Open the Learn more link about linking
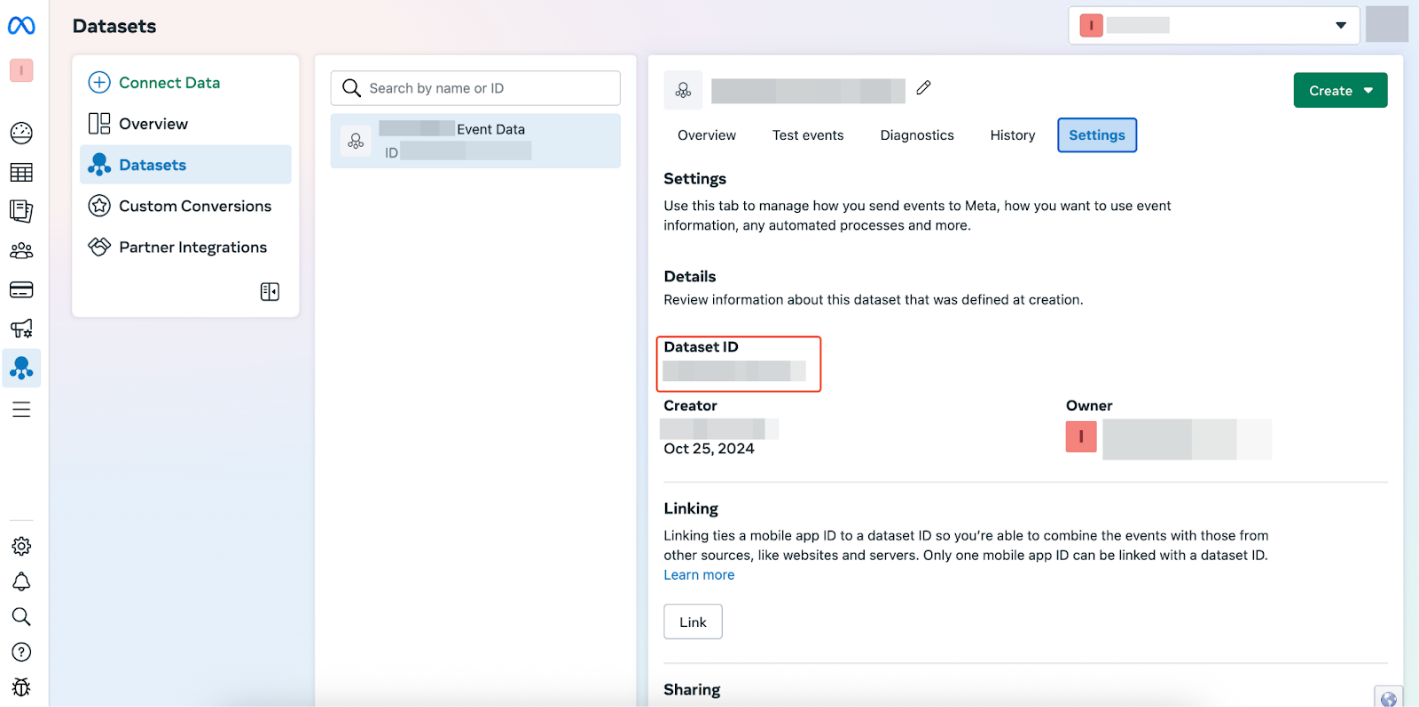The image size is (1419, 707). coord(698,574)
